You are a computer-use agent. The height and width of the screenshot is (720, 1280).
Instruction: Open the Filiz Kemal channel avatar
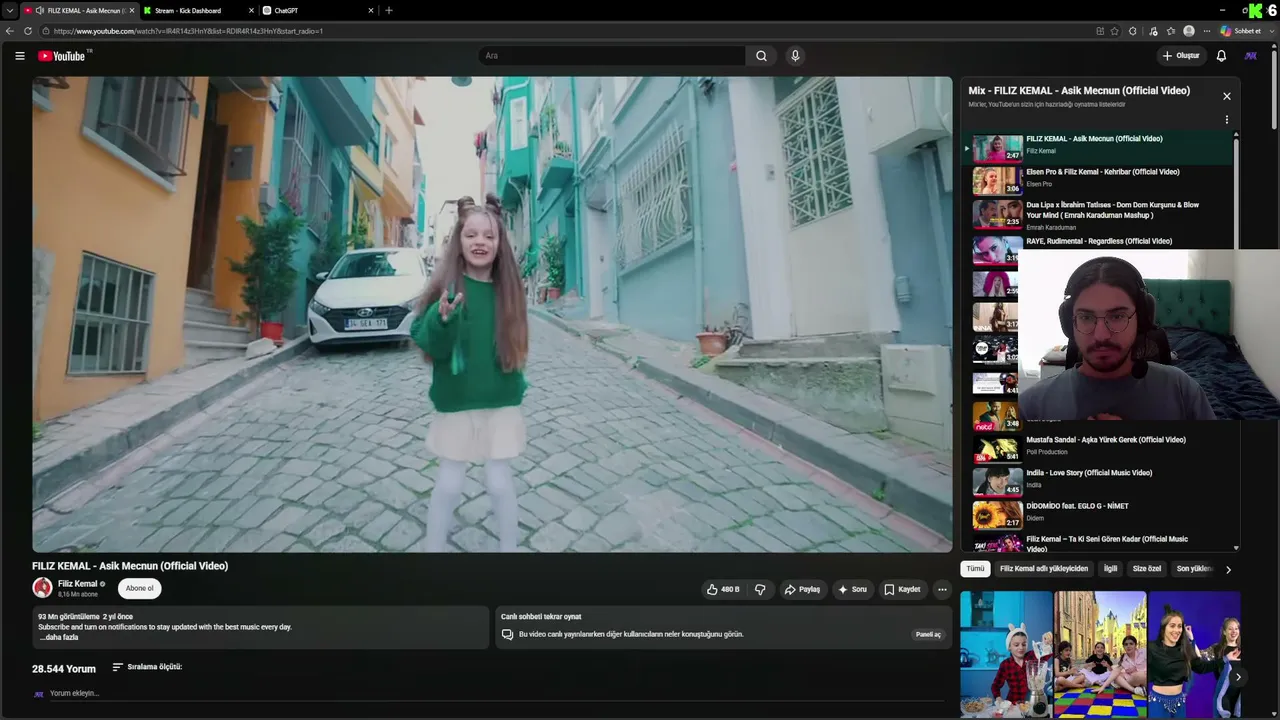(42, 588)
